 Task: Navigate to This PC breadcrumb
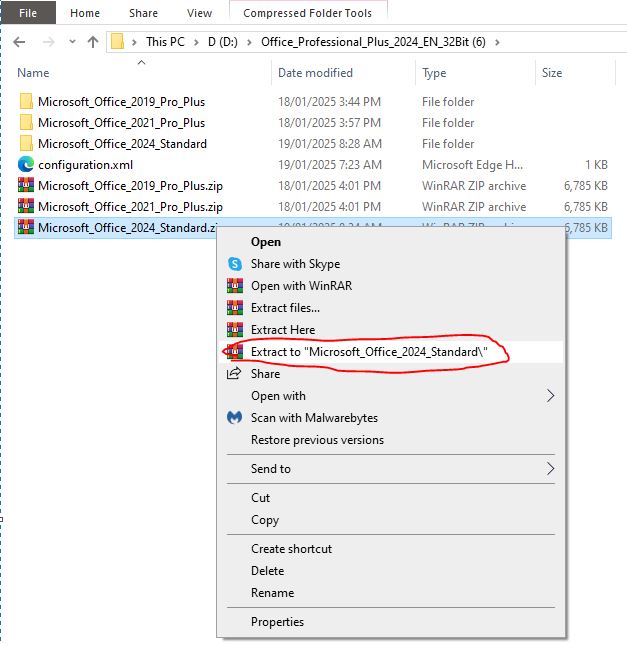pos(165,42)
